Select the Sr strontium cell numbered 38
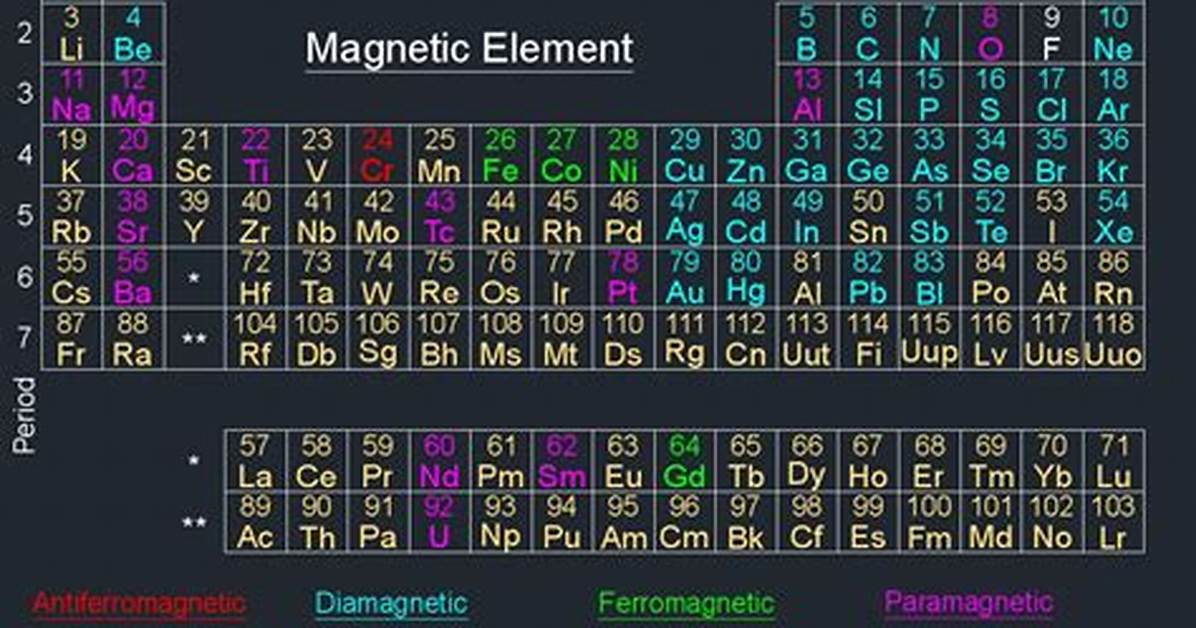This screenshot has height=628, width=1196. click(x=133, y=217)
